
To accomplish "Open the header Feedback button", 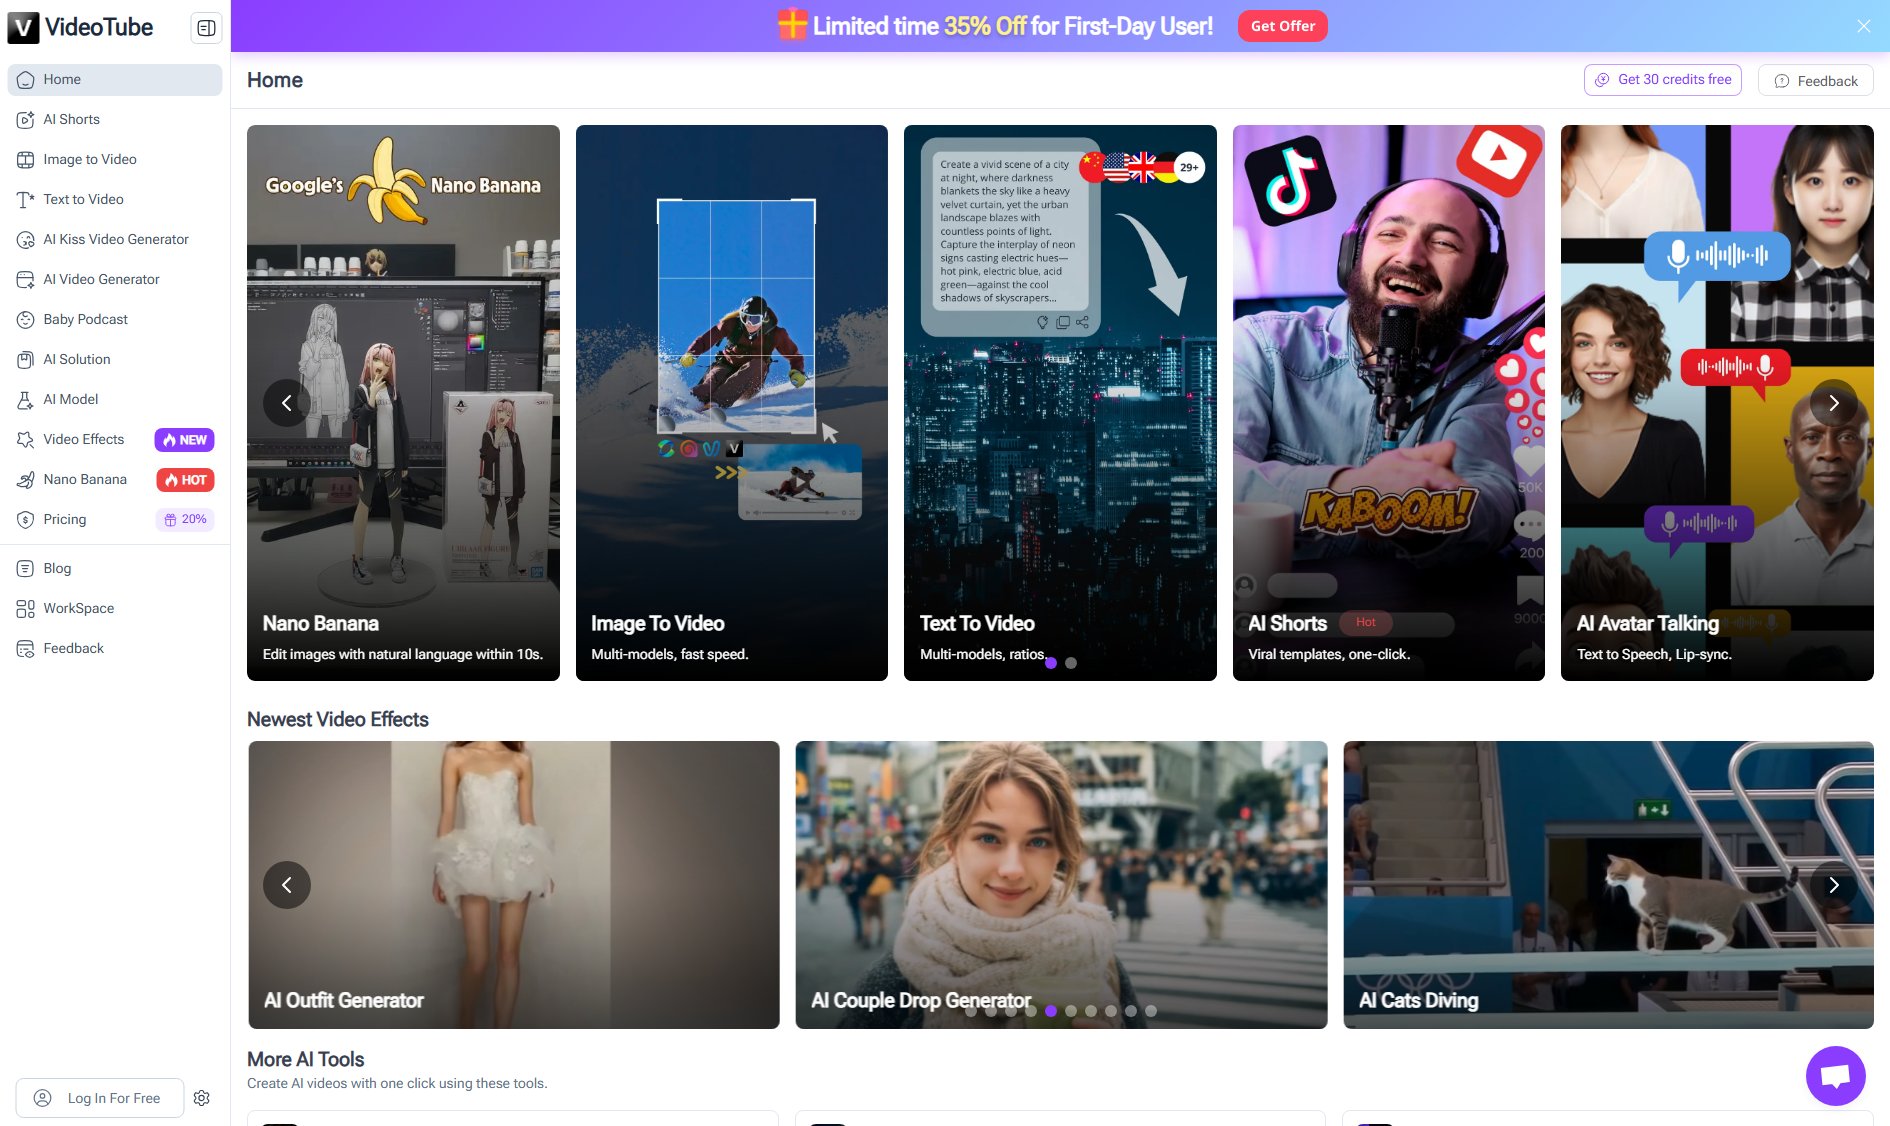I will coord(1816,81).
